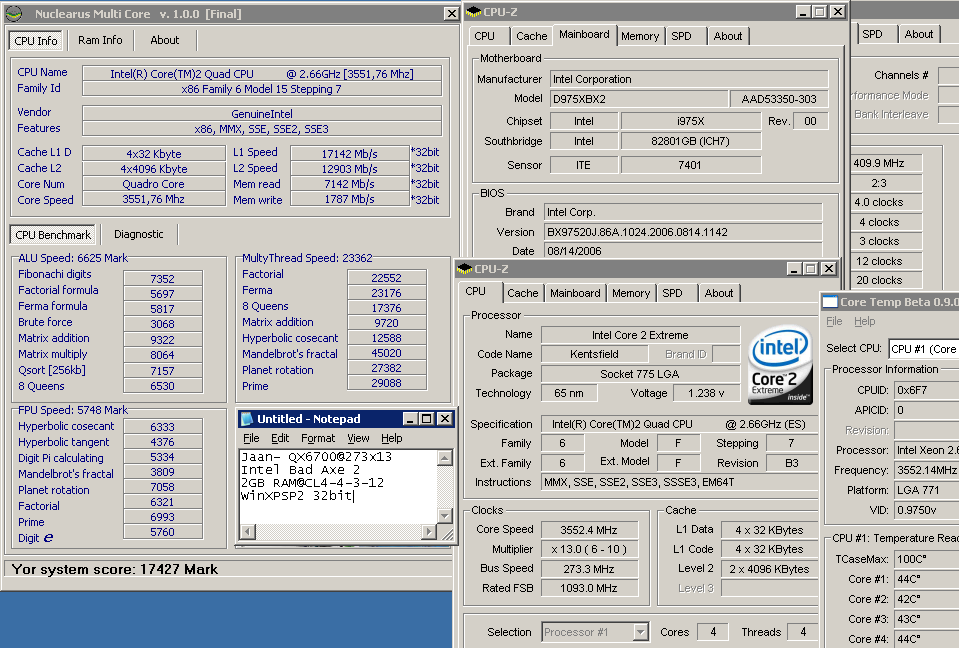Click the Notepad vertical scrollbar up arrow
This screenshot has width=959, height=648.
coord(445,457)
